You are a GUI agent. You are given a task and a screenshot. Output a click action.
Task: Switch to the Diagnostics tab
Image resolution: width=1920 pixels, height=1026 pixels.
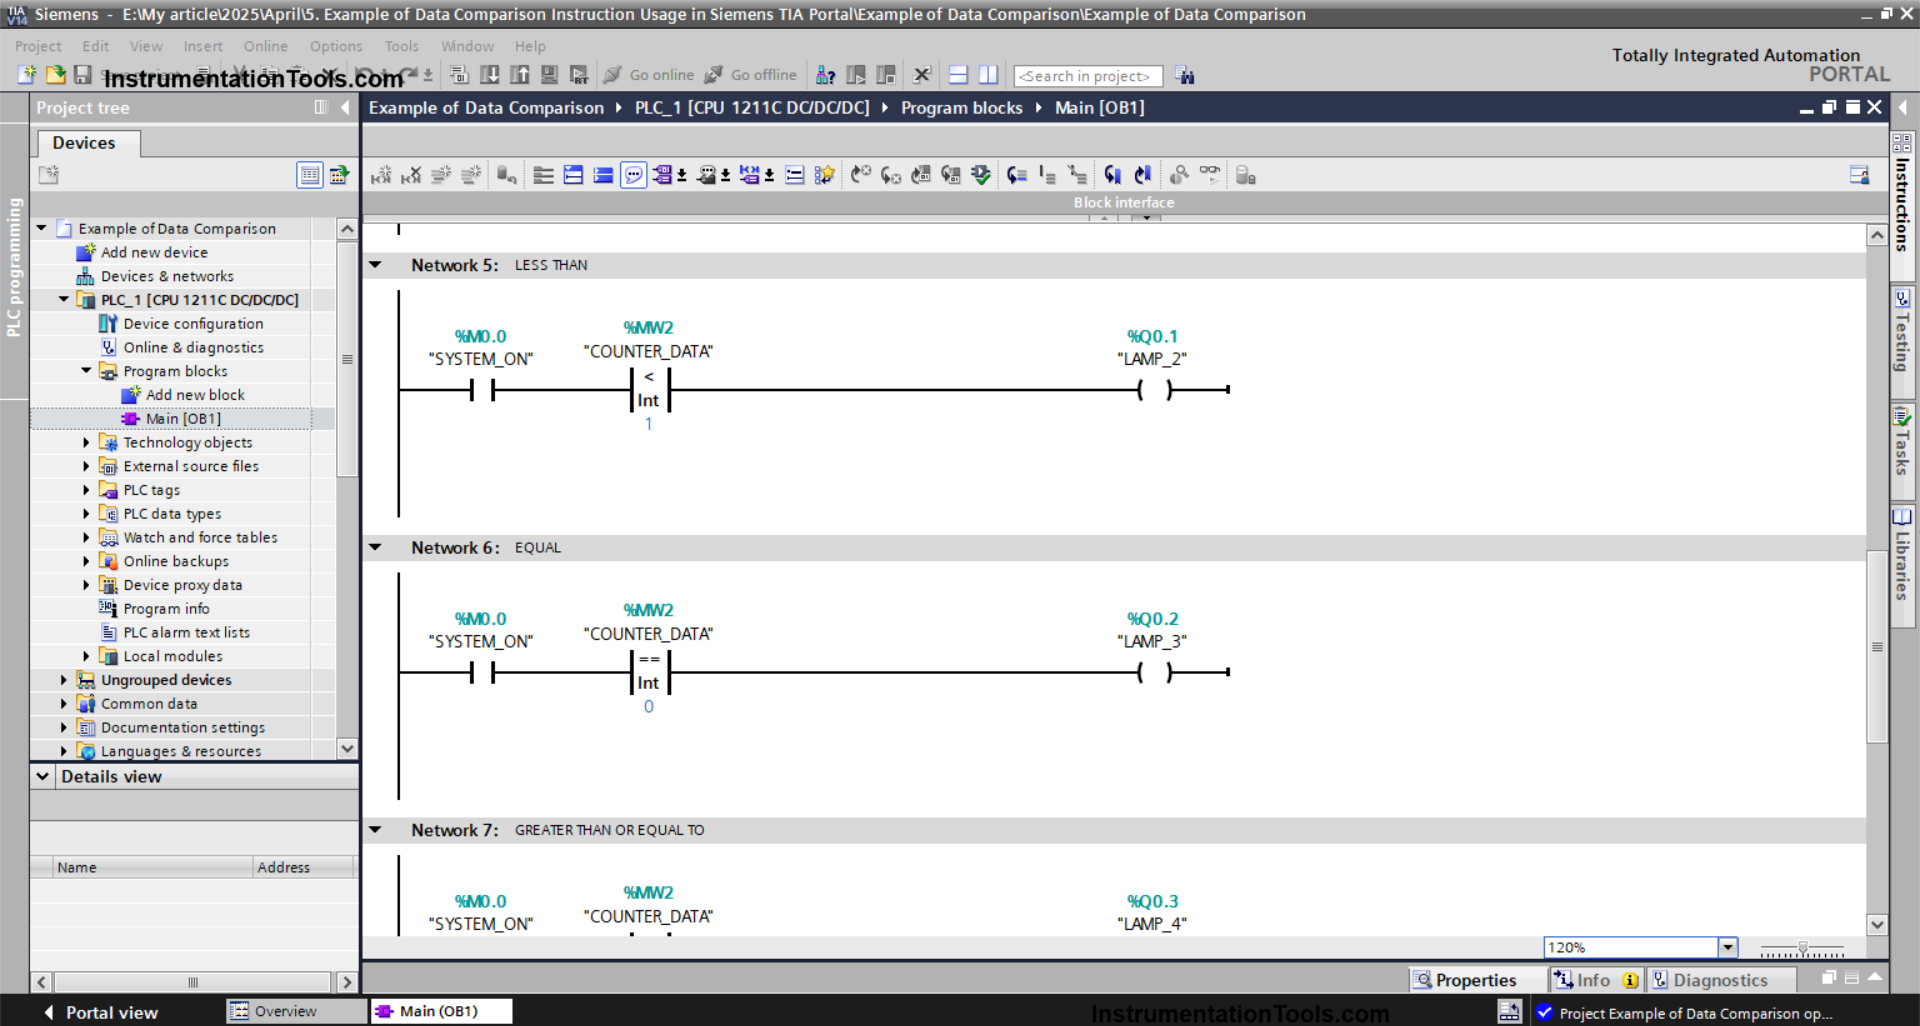[x=1722, y=980]
